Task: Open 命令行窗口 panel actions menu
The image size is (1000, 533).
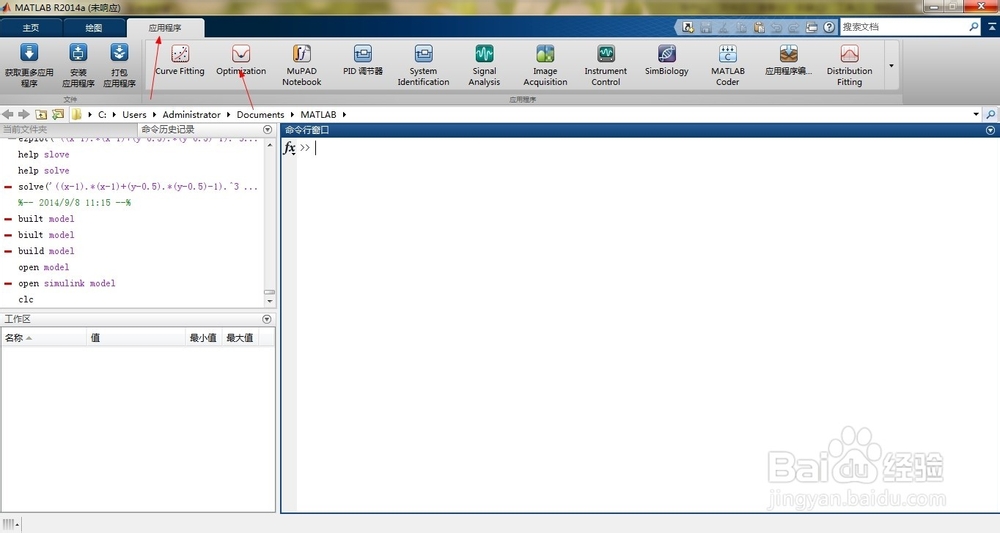Action: click(990, 130)
